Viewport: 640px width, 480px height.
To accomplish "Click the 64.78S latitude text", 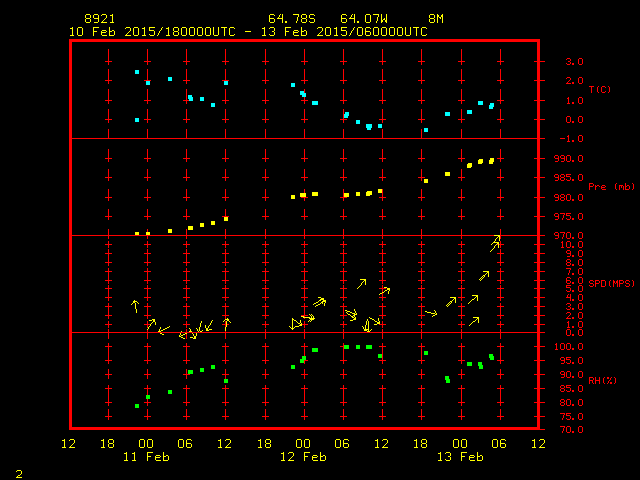I will pyautogui.click(x=289, y=19).
